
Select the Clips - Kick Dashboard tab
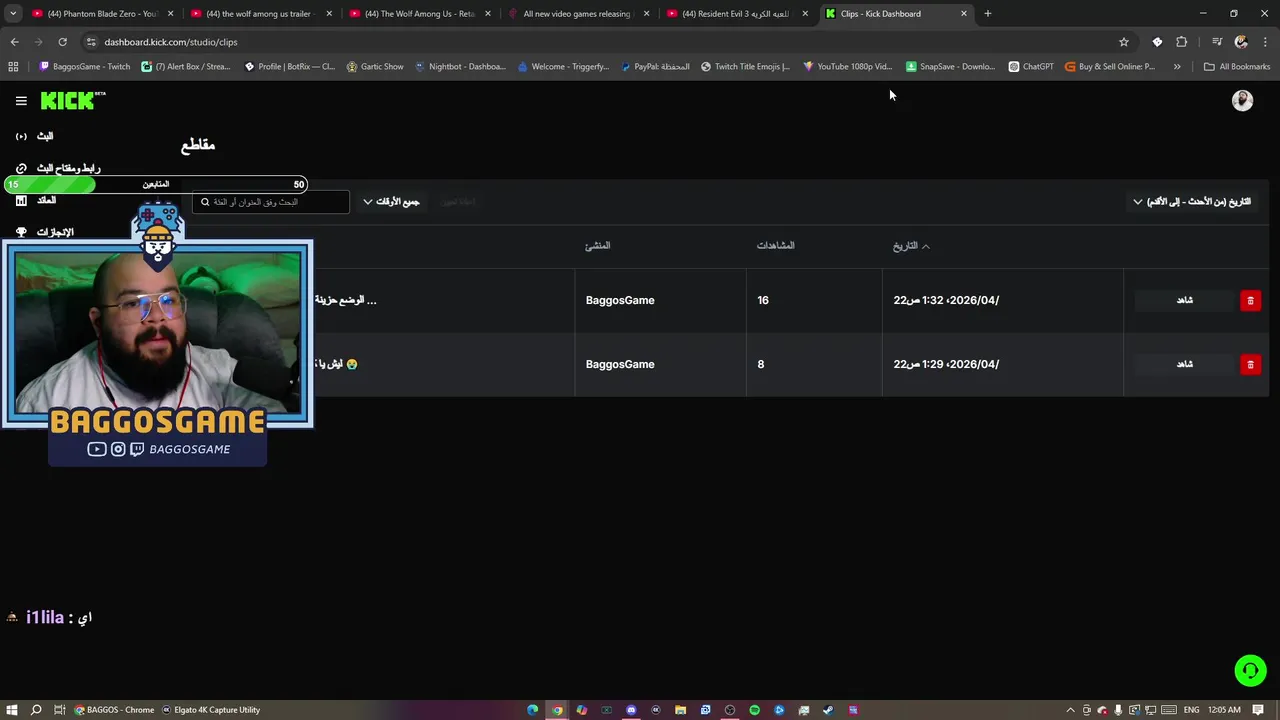pyautogui.click(x=897, y=14)
